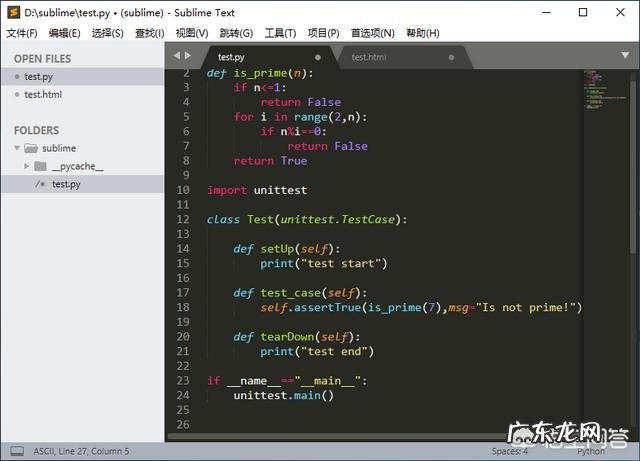
Task: Click the OPEN FILES section header
Action: 42,59
